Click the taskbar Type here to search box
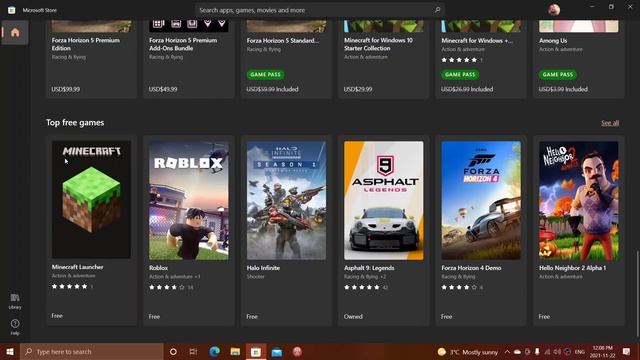The width and height of the screenshot is (640, 360). pyautogui.click(x=92, y=351)
